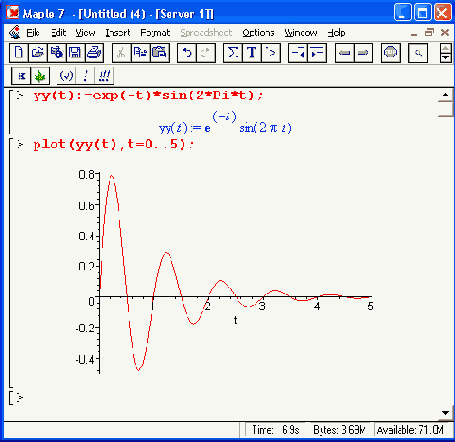Click the toolbar spinner down arrow
This screenshot has height=442, width=455.
click(x=446, y=58)
